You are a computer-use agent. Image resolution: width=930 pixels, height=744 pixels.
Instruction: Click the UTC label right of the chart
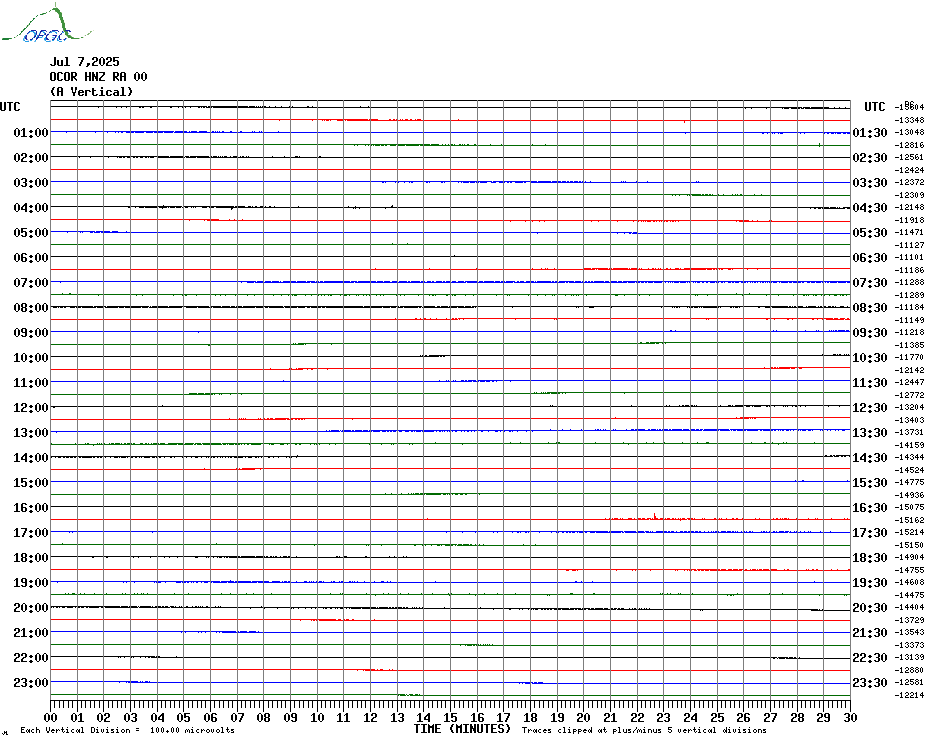tap(874, 107)
